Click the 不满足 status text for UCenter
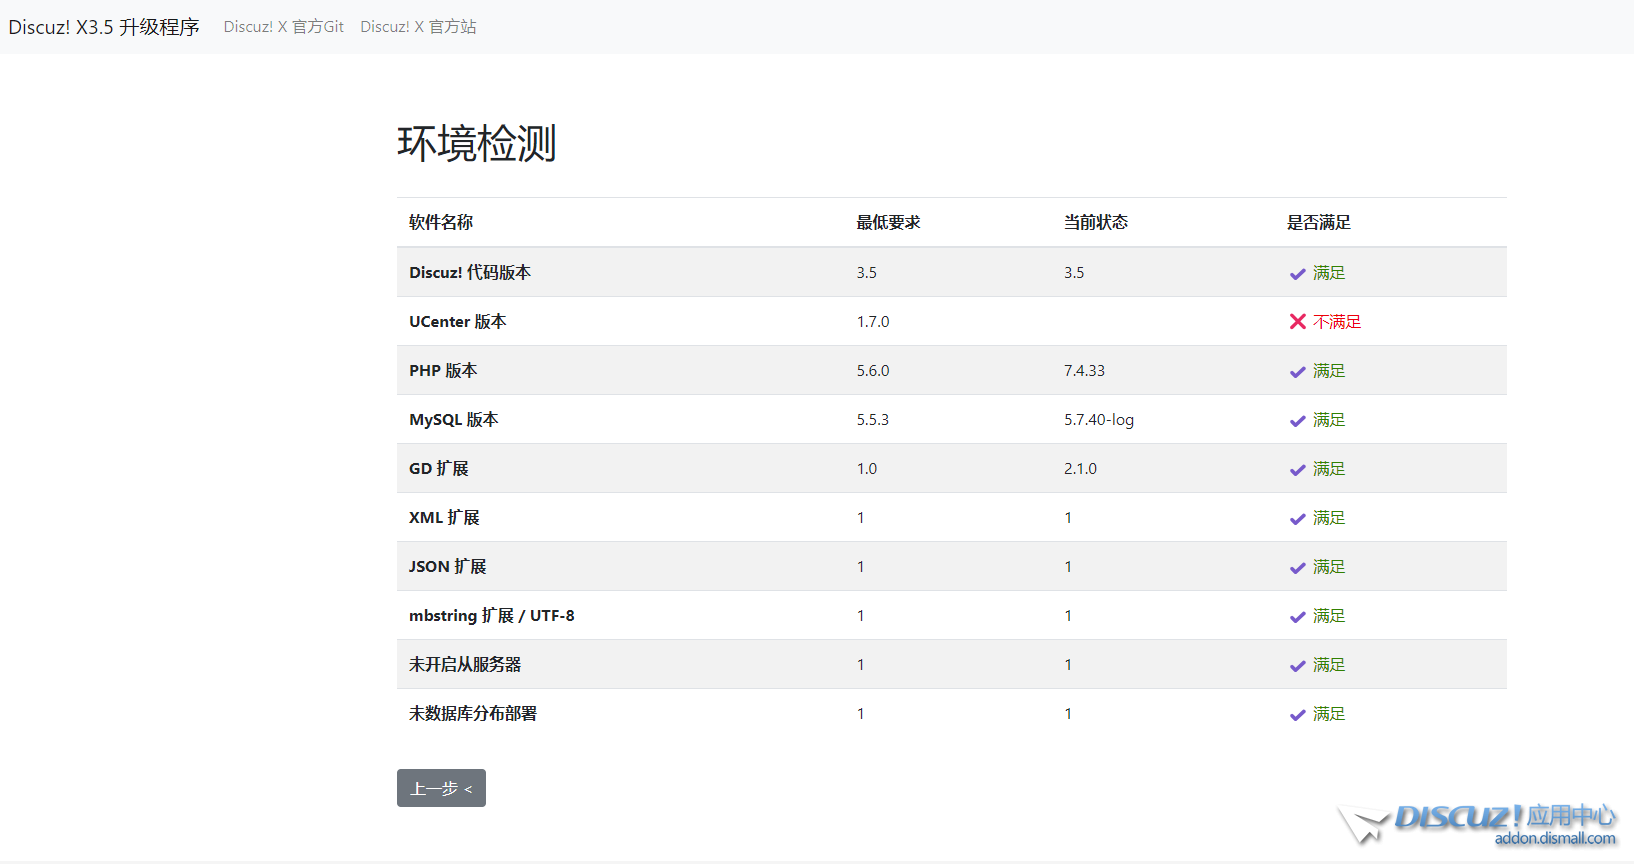 click(1337, 322)
